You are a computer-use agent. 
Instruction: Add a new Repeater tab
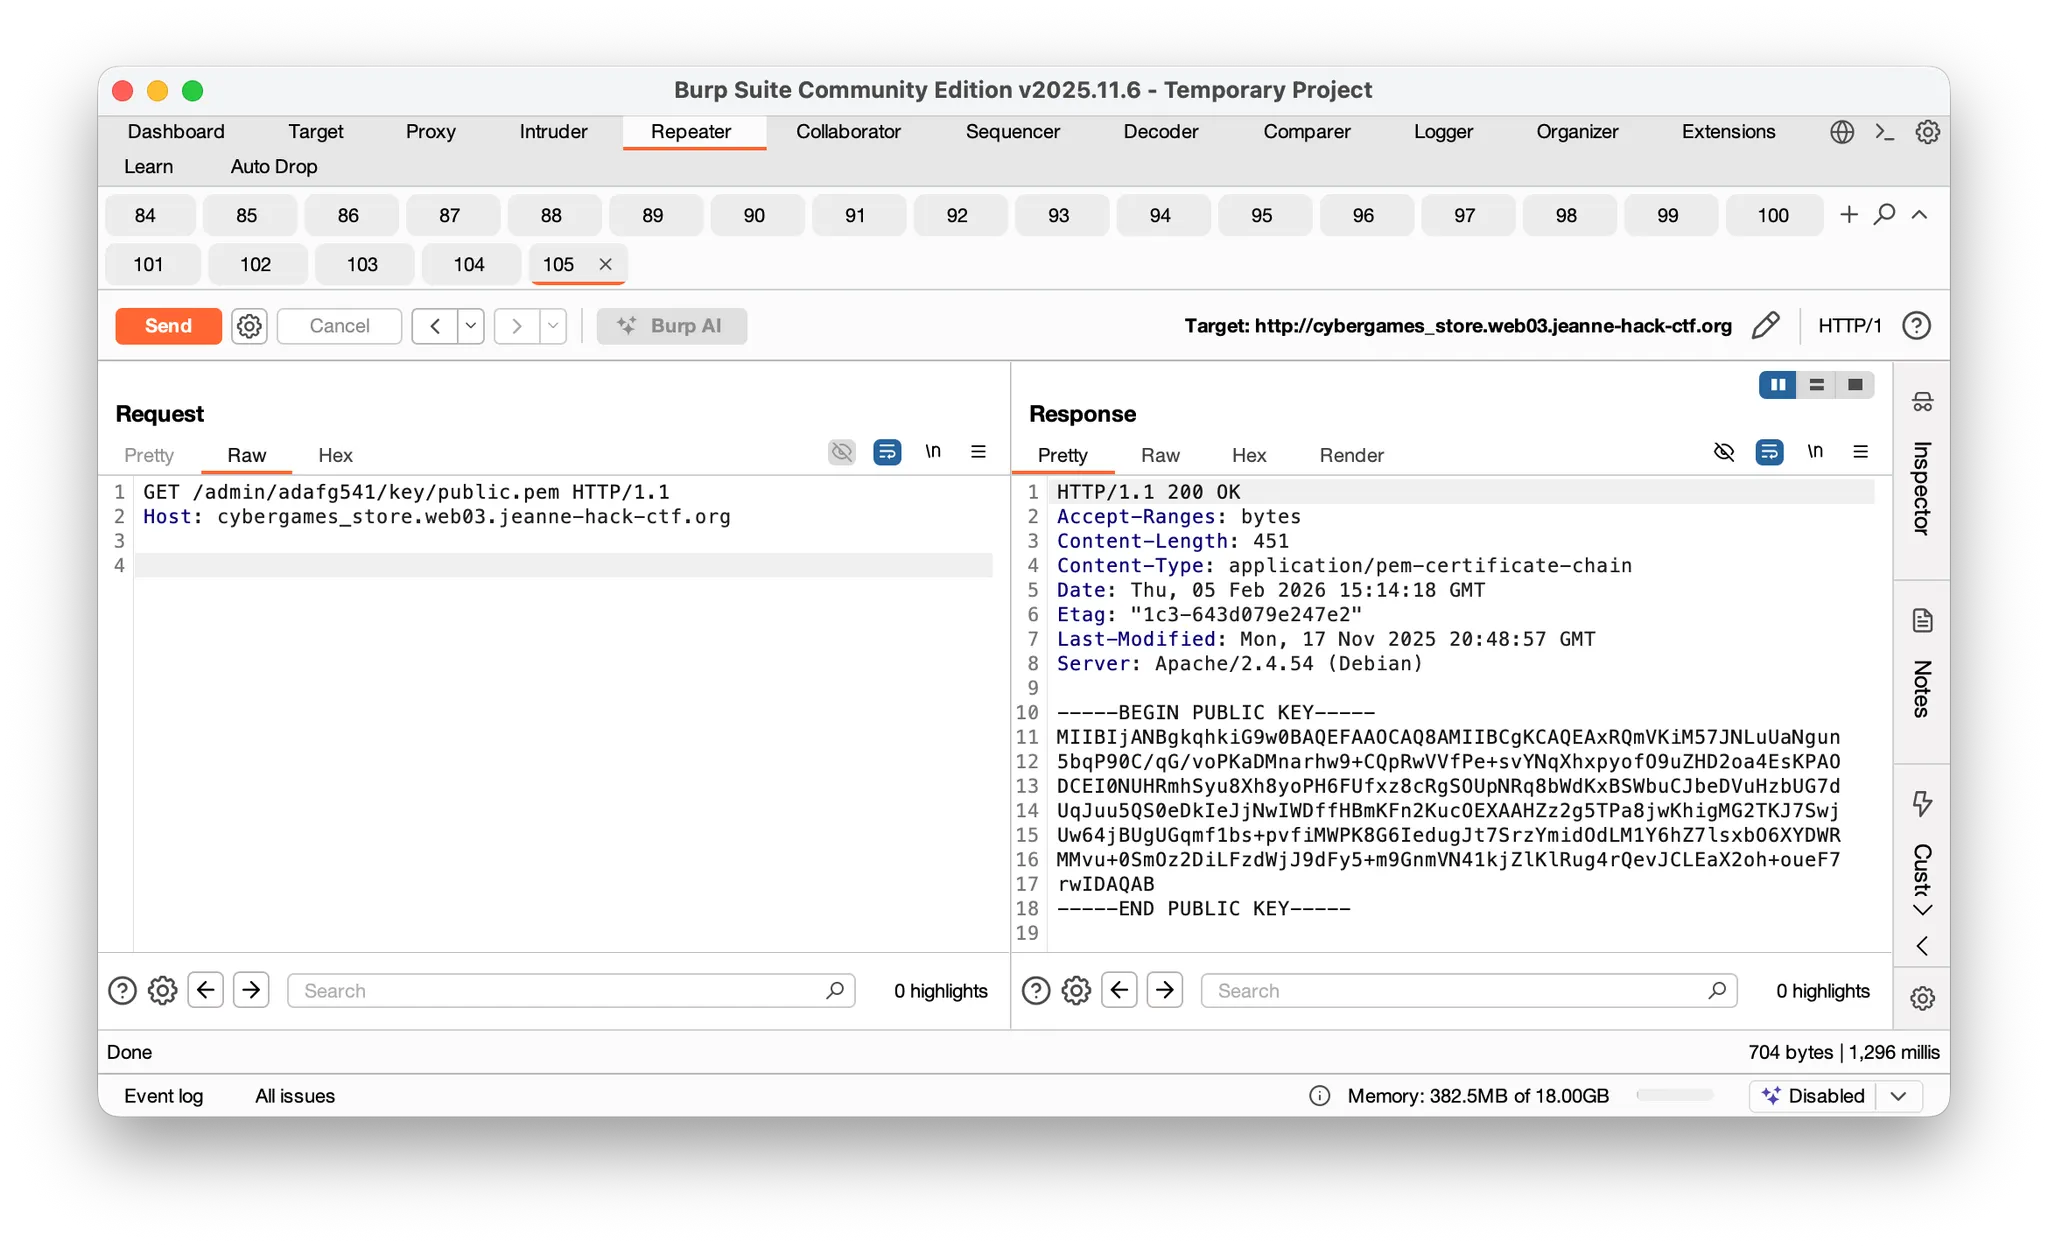[x=1849, y=214]
